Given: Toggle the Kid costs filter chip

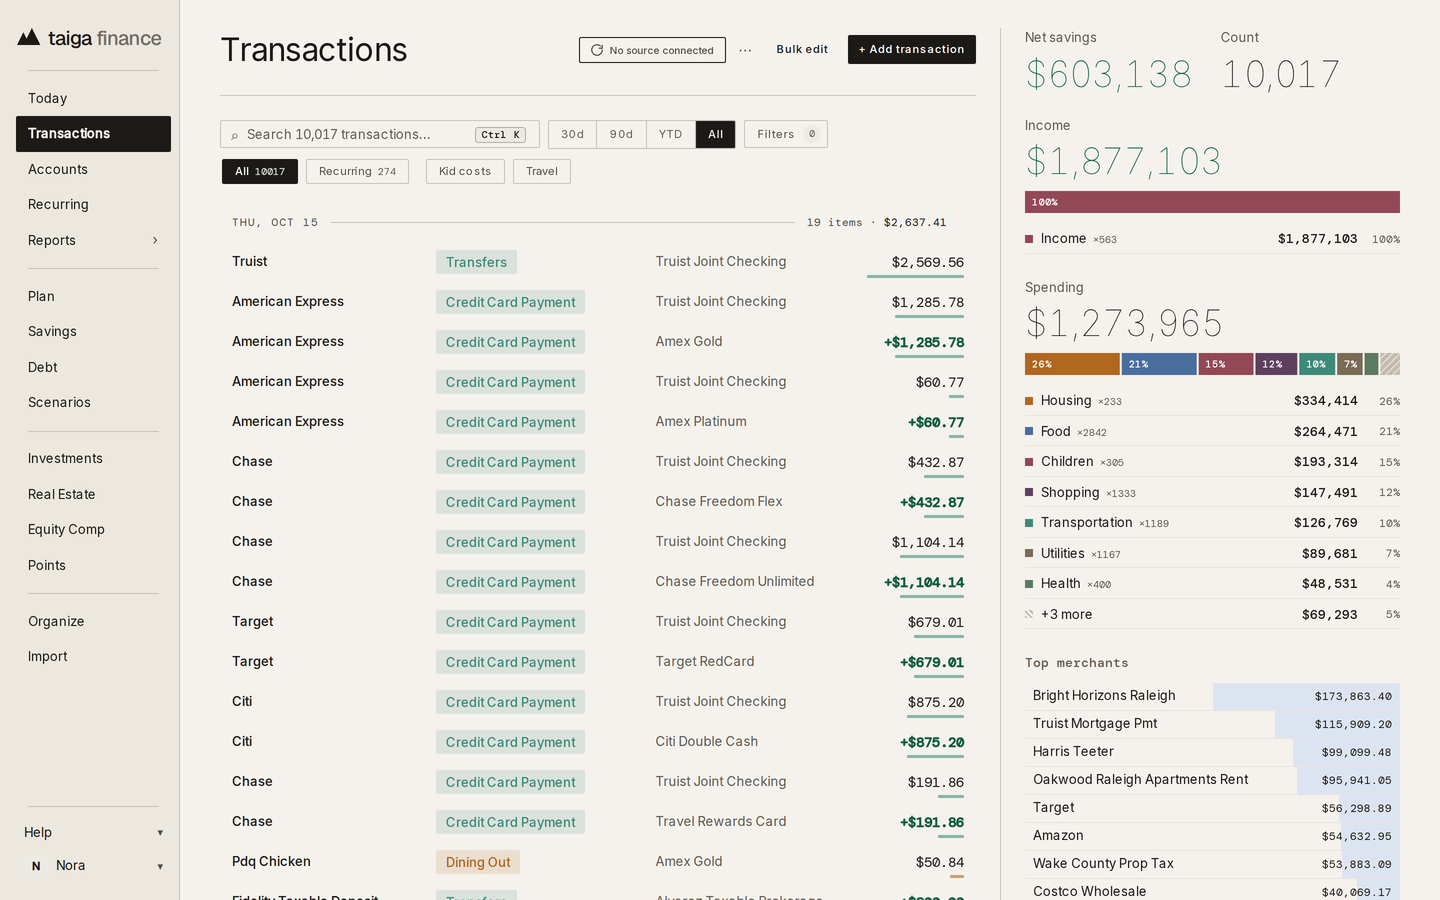Looking at the screenshot, I should tap(465, 171).
